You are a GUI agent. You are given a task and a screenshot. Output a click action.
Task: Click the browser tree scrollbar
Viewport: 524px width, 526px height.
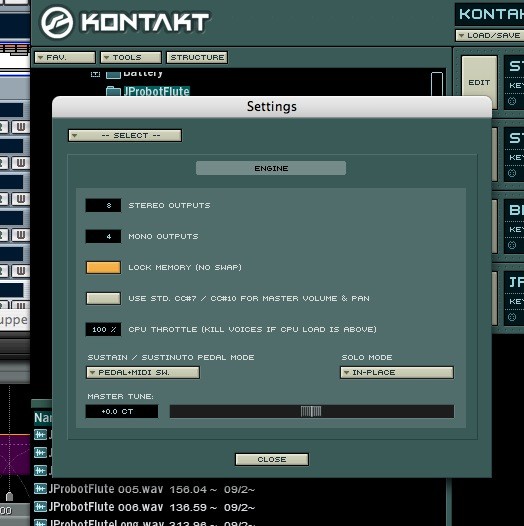click(437, 84)
